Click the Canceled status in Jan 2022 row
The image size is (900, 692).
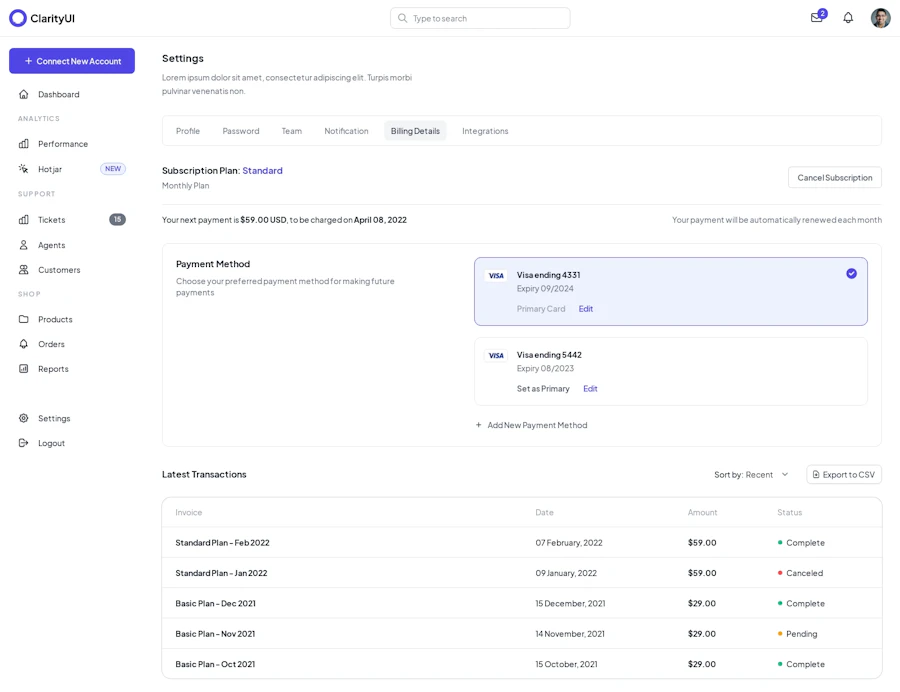click(800, 573)
